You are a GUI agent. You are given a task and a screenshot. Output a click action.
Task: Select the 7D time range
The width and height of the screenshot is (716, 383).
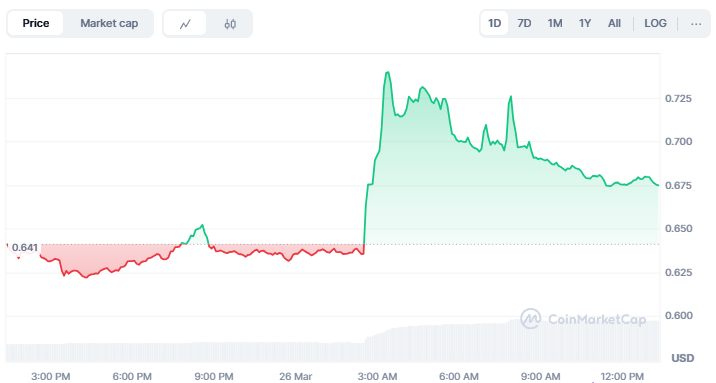[524, 23]
